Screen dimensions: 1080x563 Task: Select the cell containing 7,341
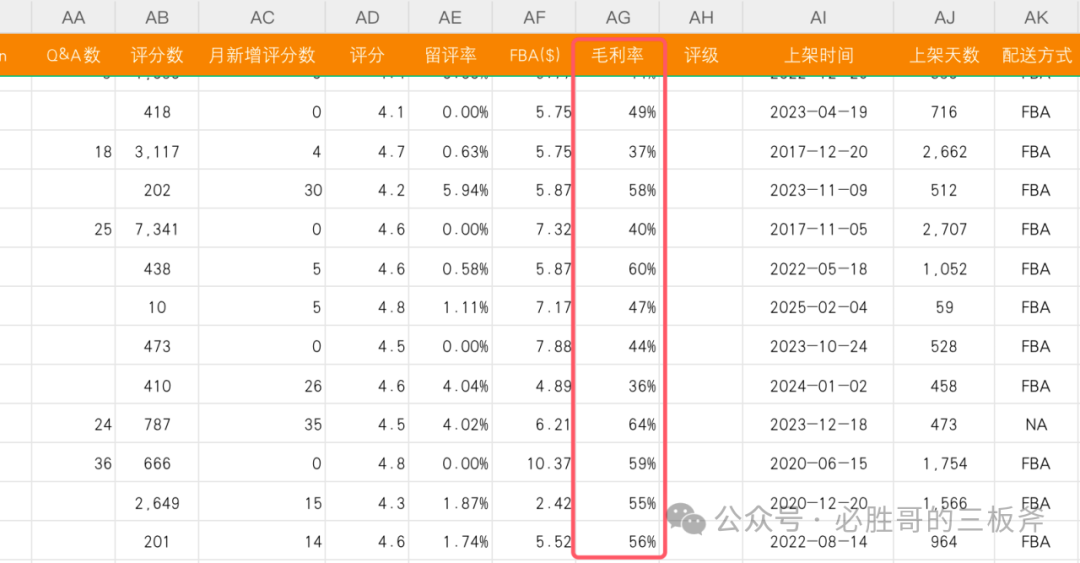click(157, 229)
